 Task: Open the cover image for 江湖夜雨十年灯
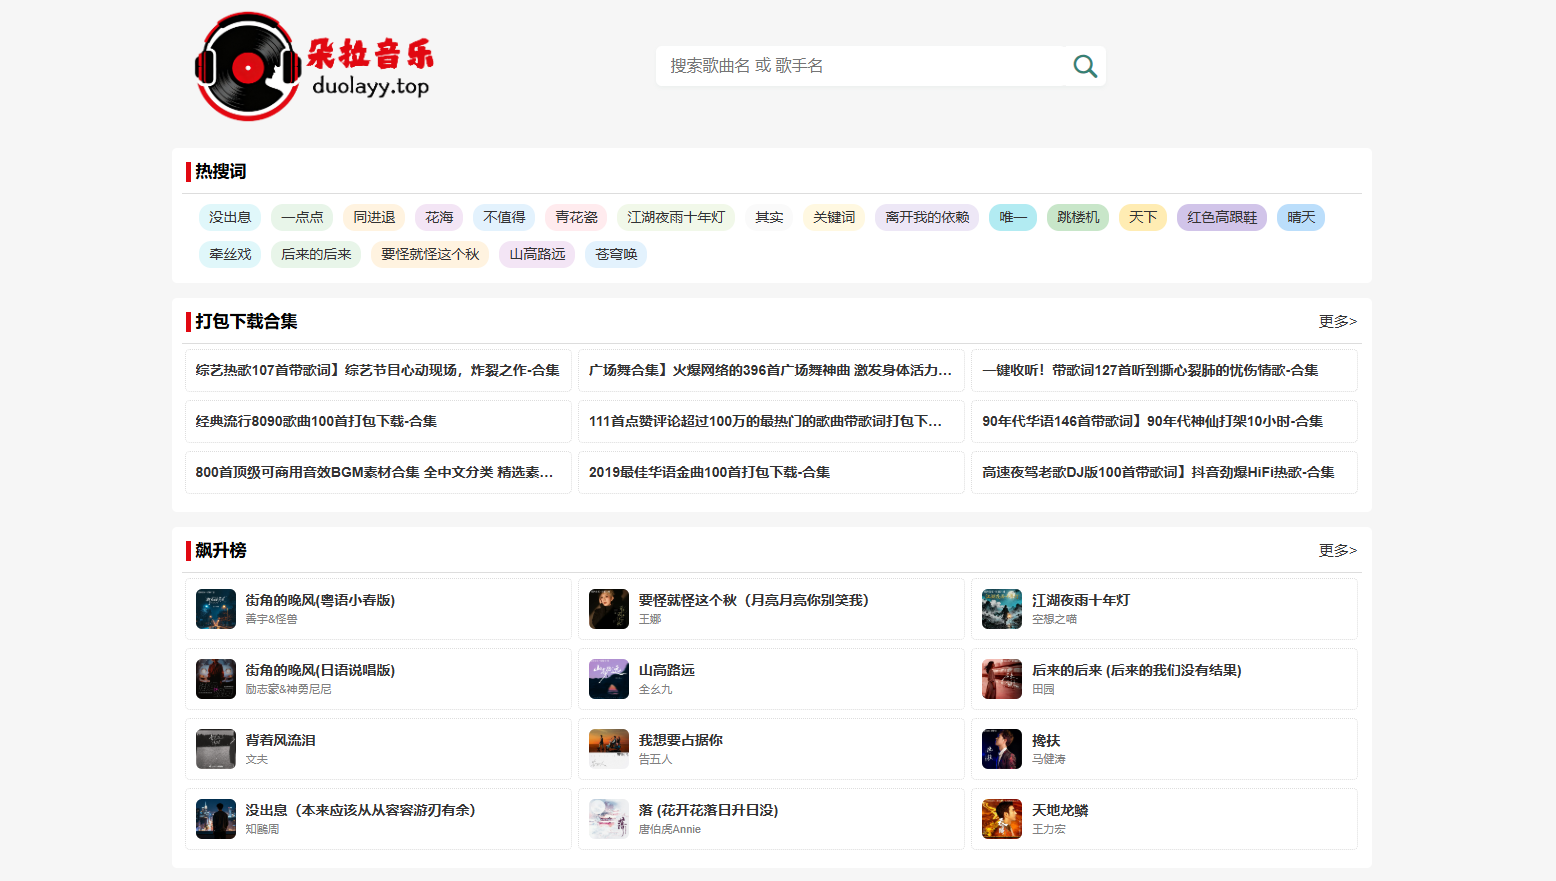(x=1001, y=609)
